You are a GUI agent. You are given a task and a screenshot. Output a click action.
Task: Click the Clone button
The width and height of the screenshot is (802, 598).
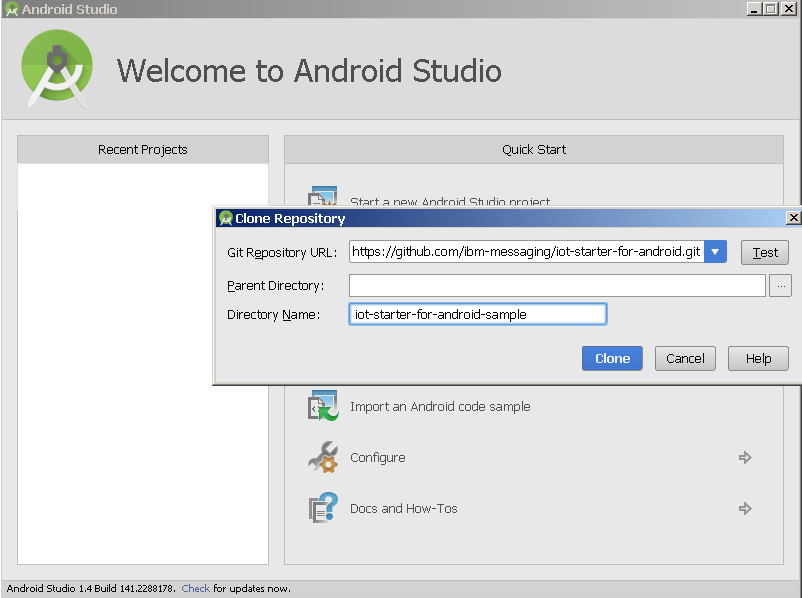[612, 358]
